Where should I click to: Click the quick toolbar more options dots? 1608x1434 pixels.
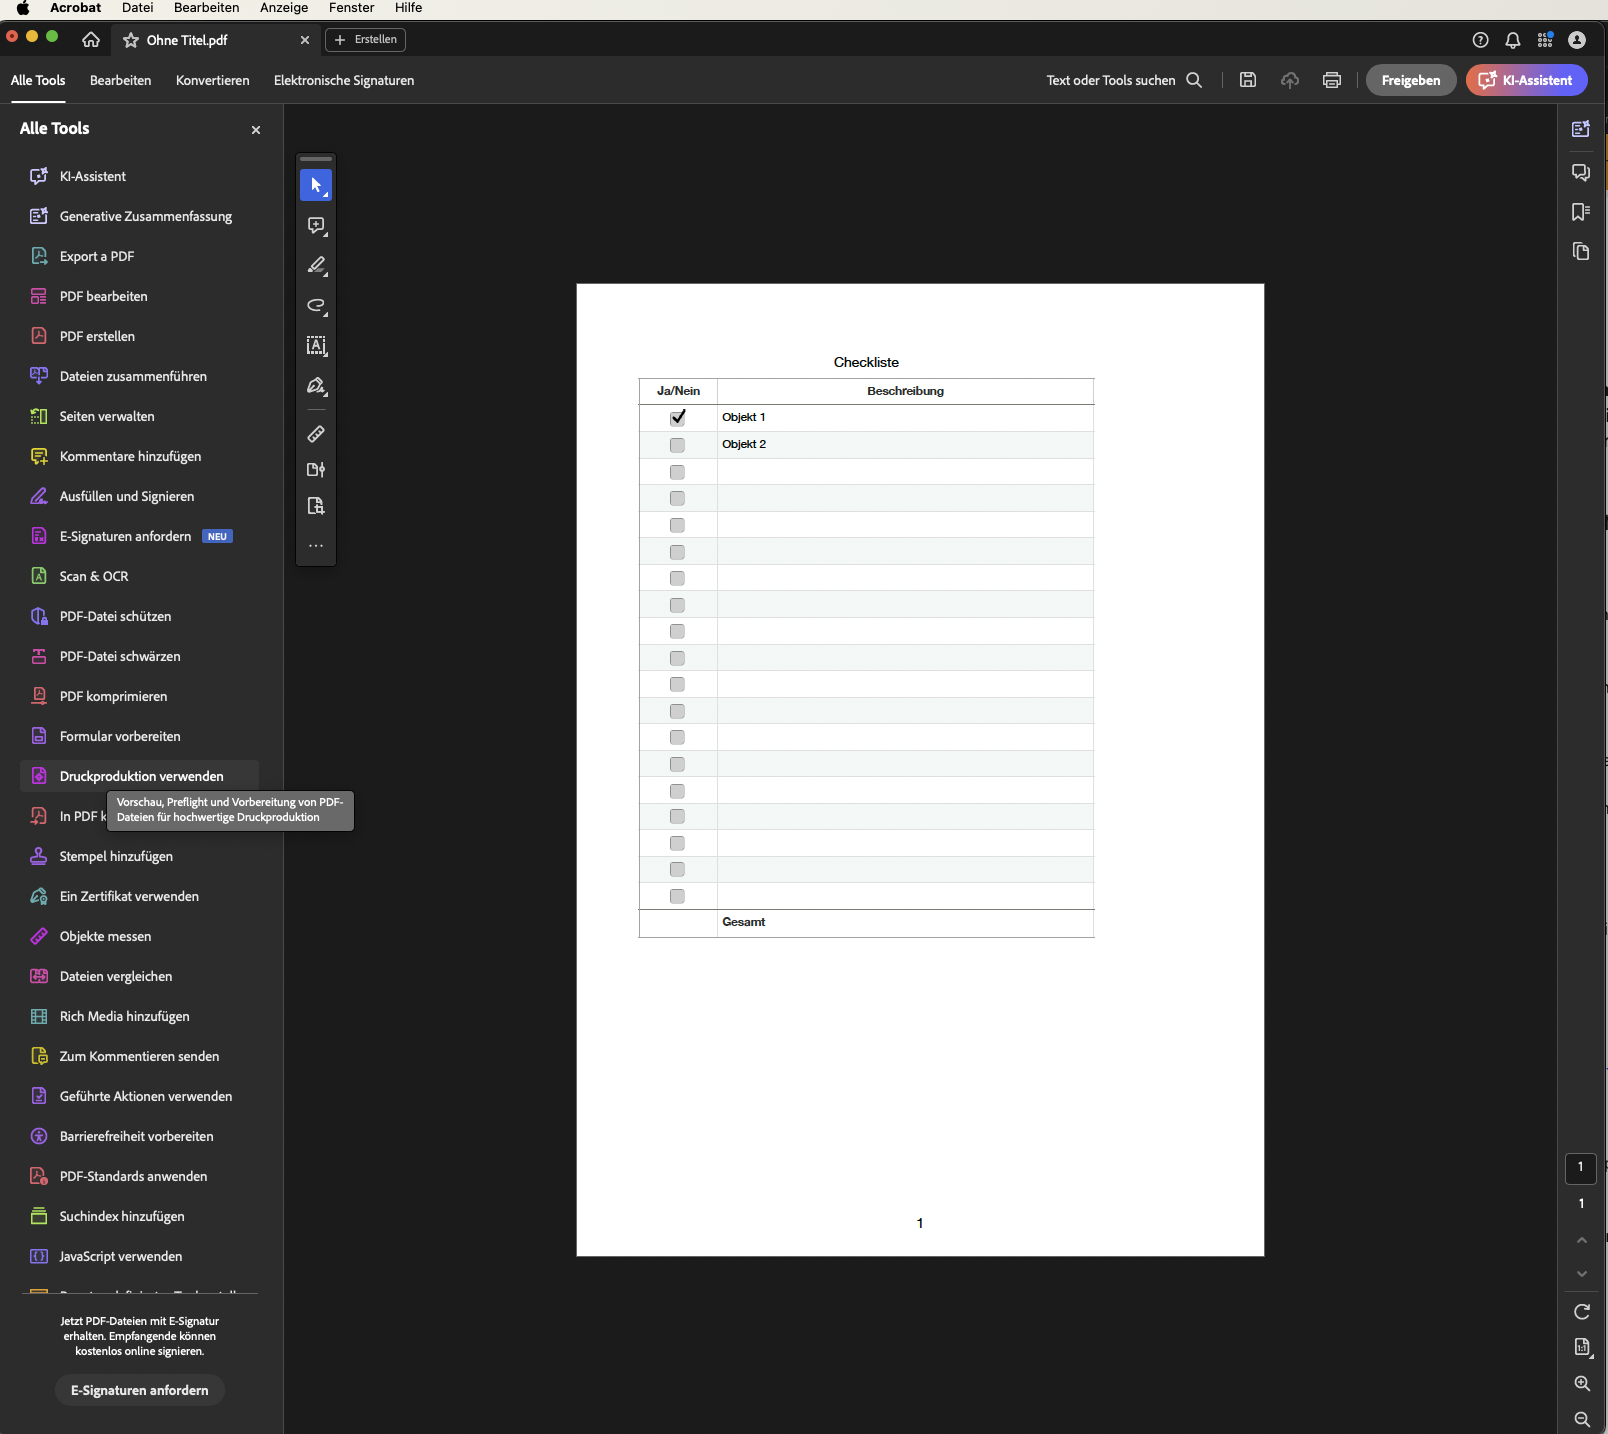[x=316, y=546]
